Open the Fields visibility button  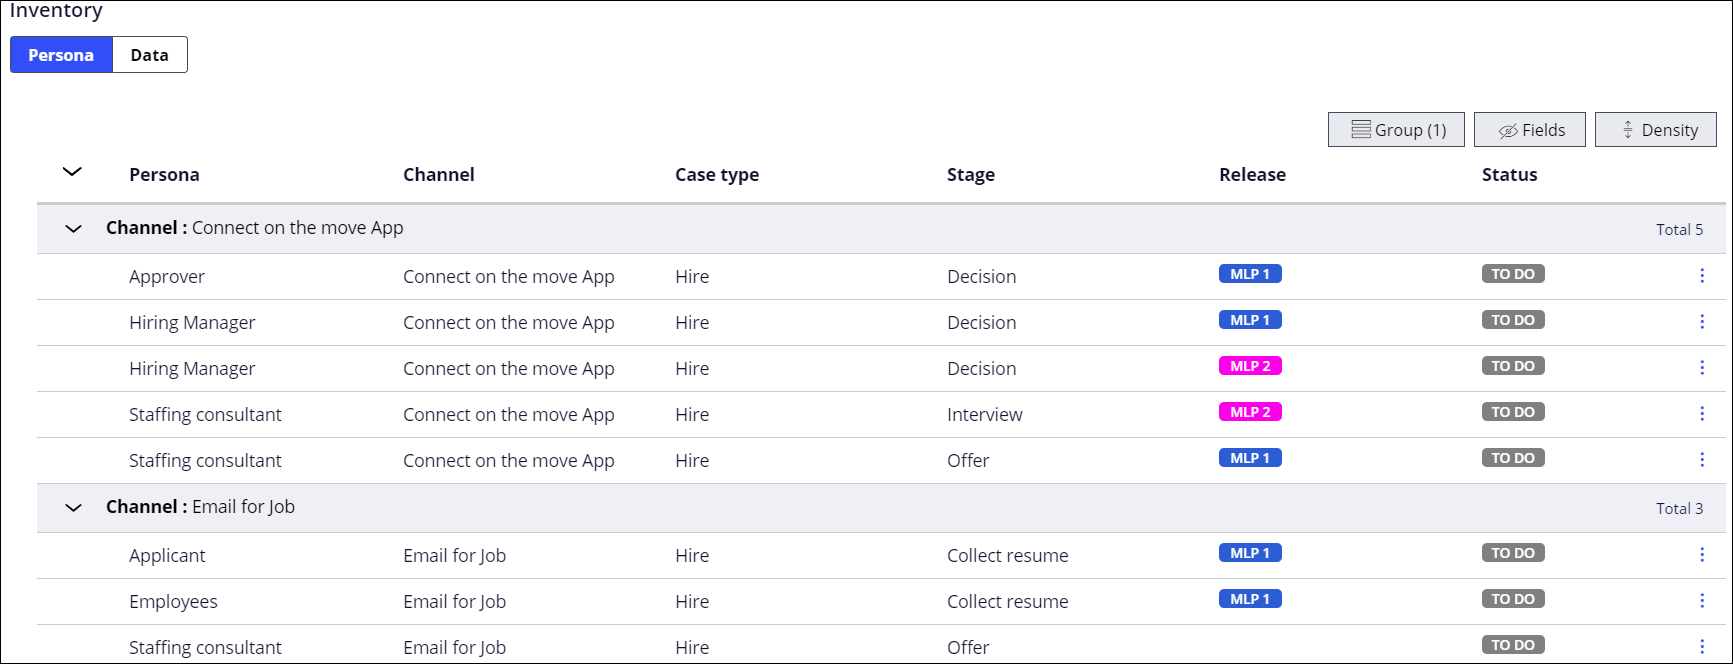pyautogui.click(x=1530, y=130)
